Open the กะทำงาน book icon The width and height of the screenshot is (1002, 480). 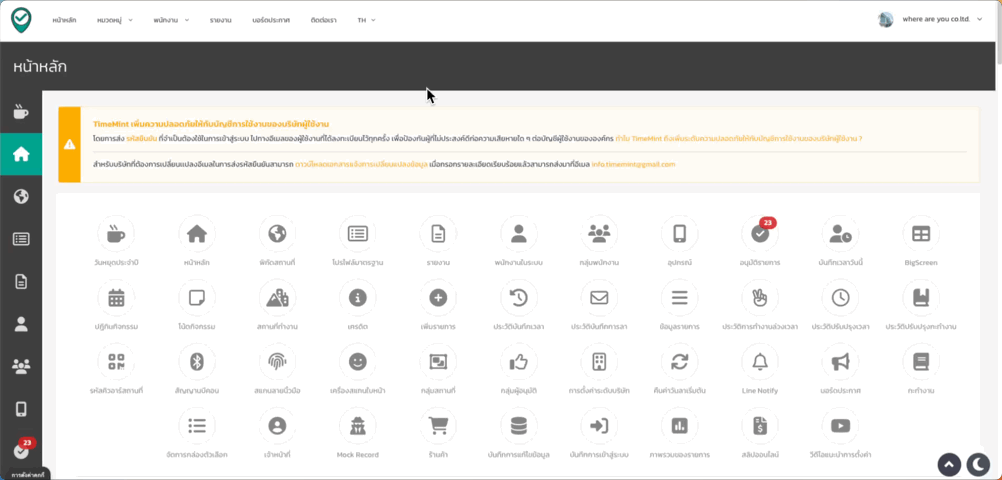tap(921, 362)
